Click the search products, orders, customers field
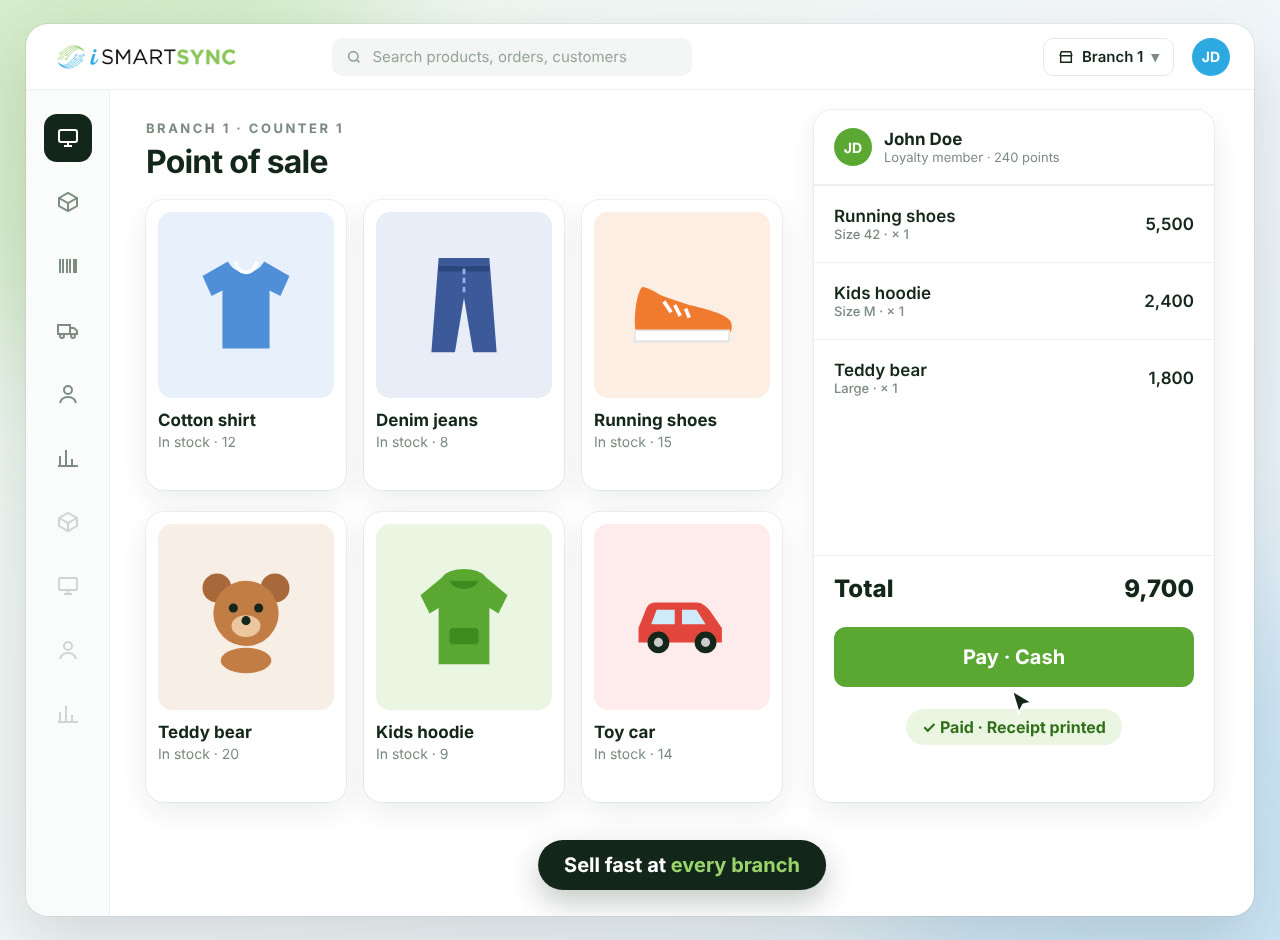 [512, 57]
